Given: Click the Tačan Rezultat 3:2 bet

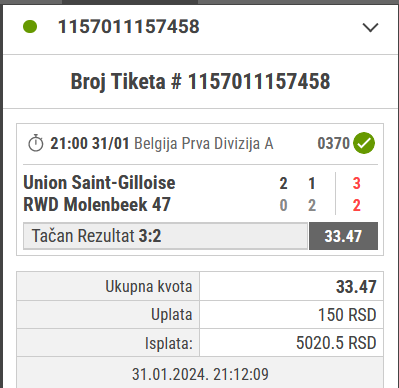Looking at the screenshot, I should click(x=165, y=236).
